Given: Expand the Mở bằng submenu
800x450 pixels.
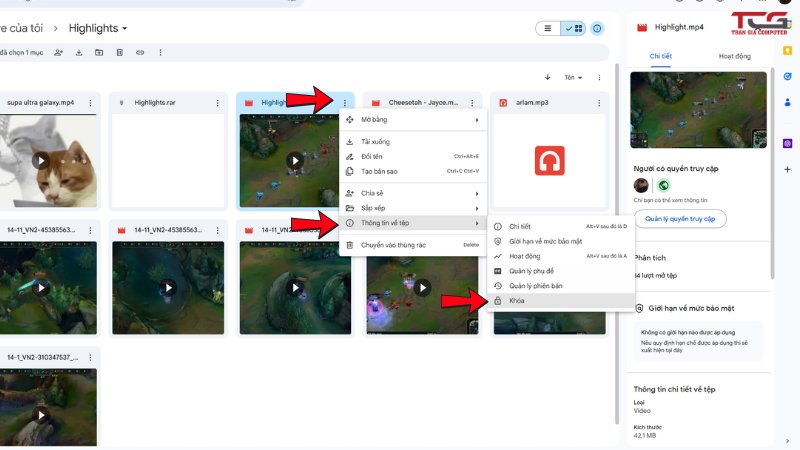Looking at the screenshot, I should tap(413, 120).
